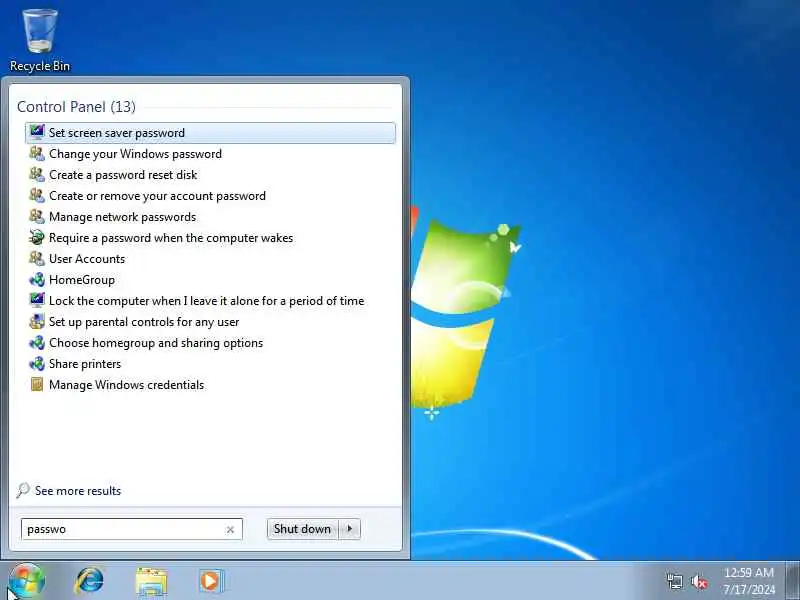The width and height of the screenshot is (800, 600).
Task: Click the Share printers icon
Action: [37, 364]
